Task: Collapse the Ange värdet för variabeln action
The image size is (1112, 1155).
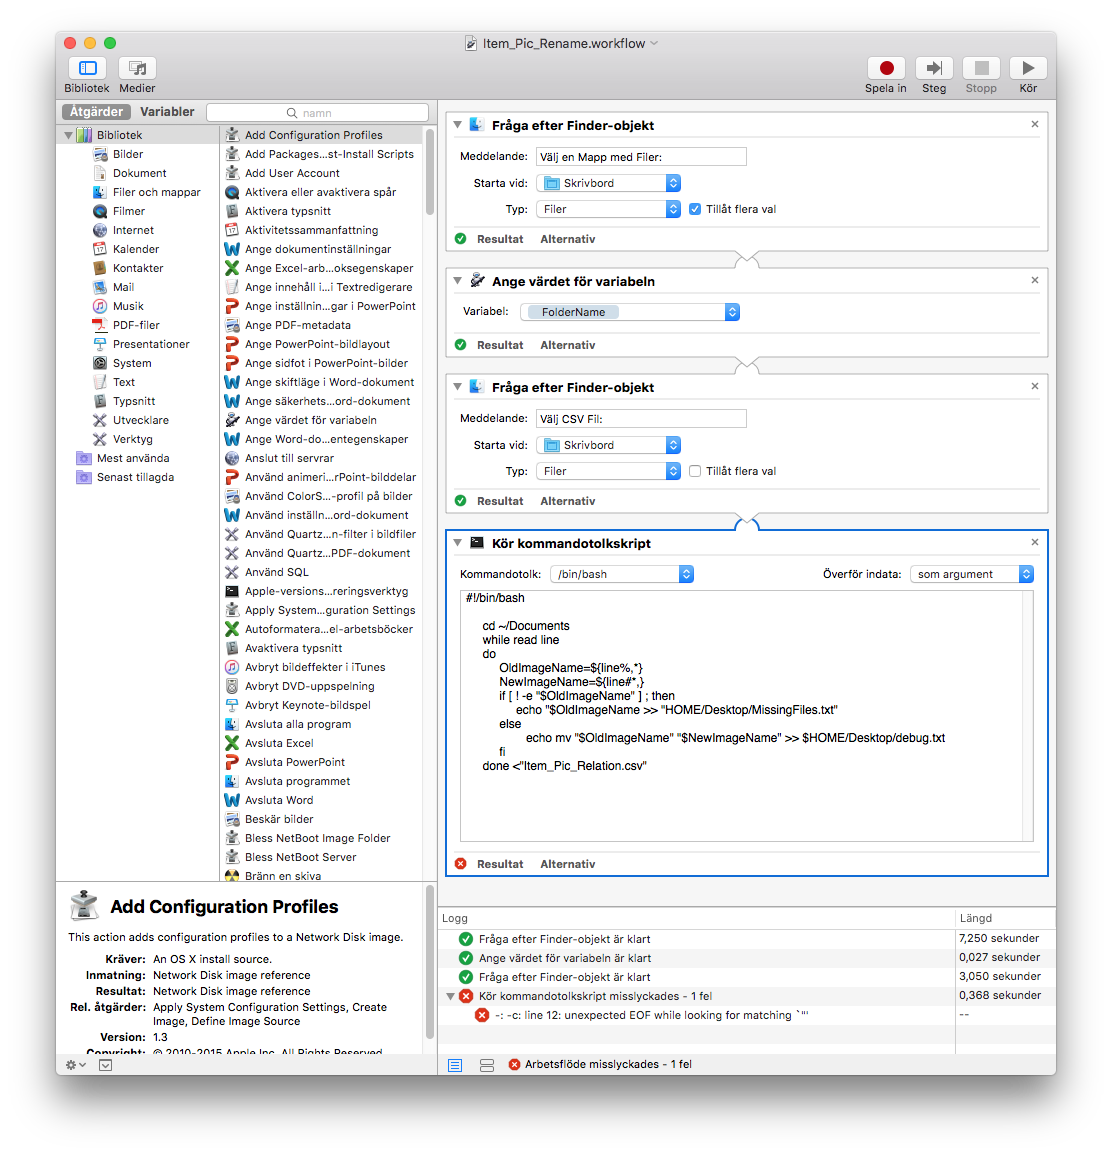Action: [x=457, y=281]
